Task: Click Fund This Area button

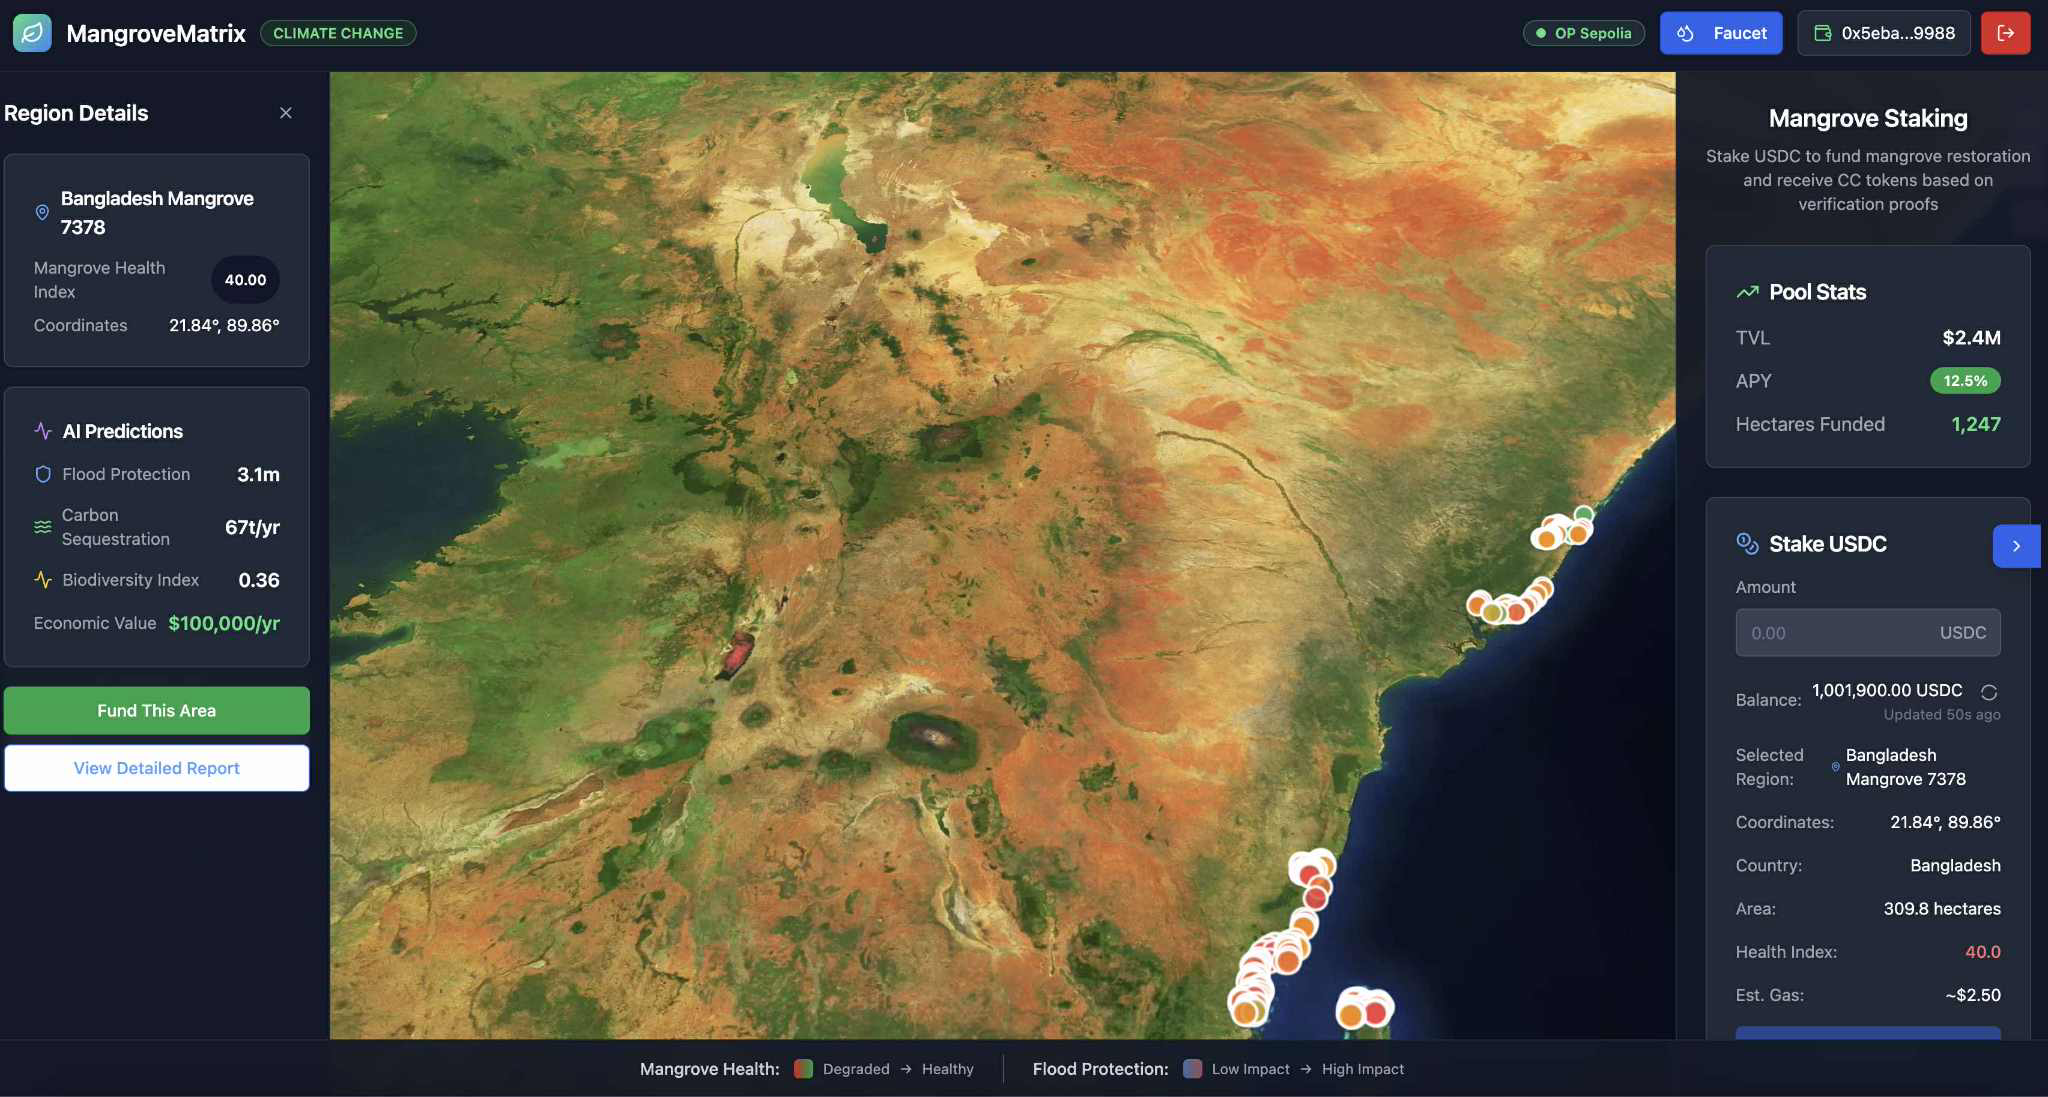Action: [157, 710]
